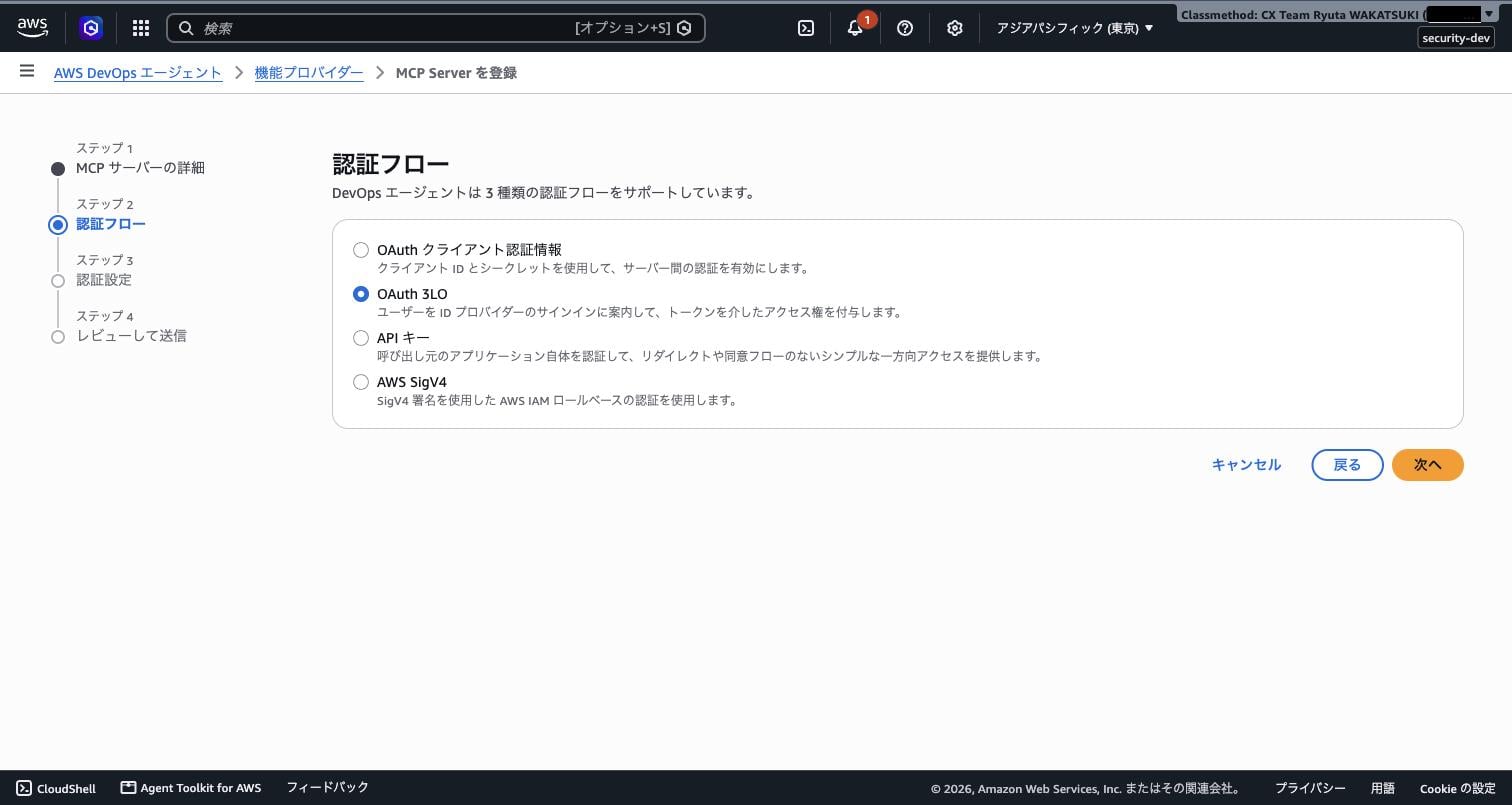1512x805 pixels.
Task: Open the AWS home logo
Action: [x=32, y=28]
